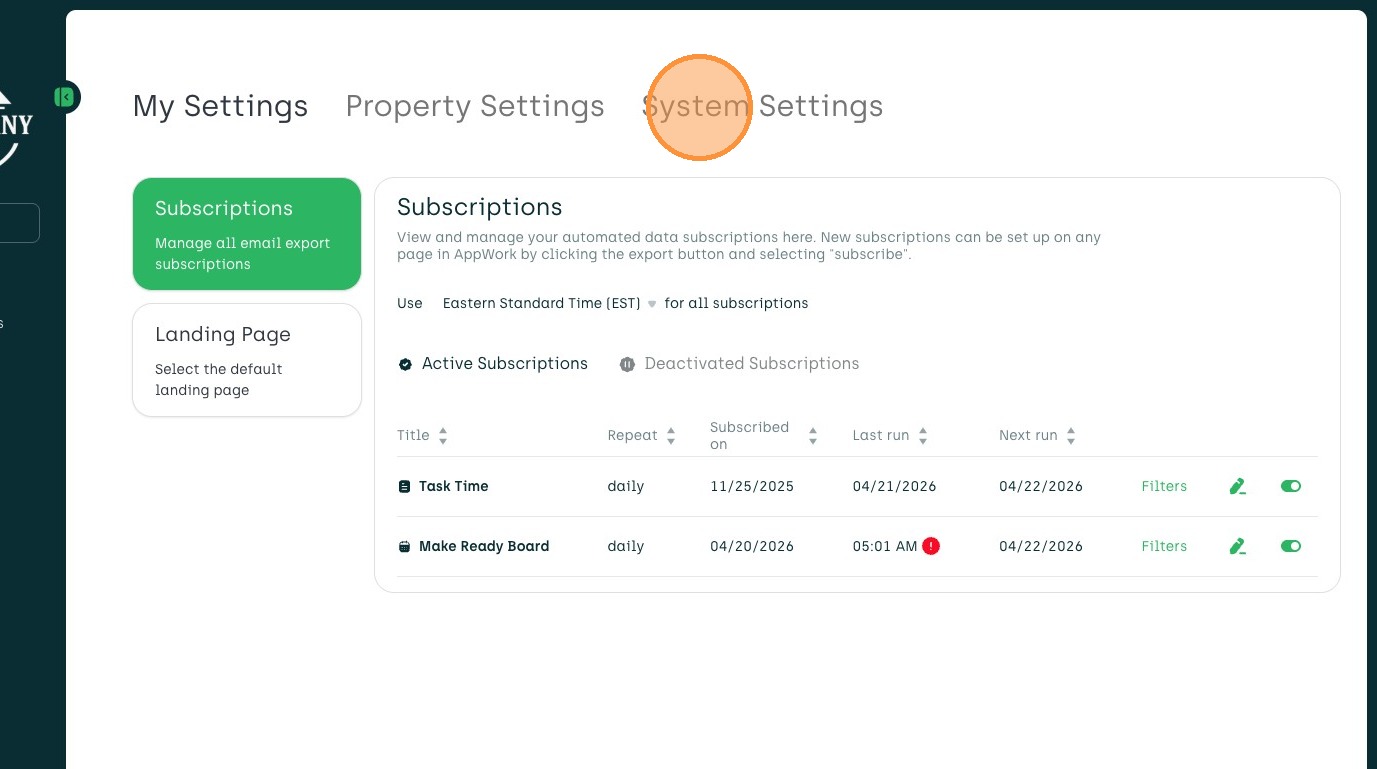1377x769 pixels.
Task: Click the Task Time document icon
Action: (404, 487)
